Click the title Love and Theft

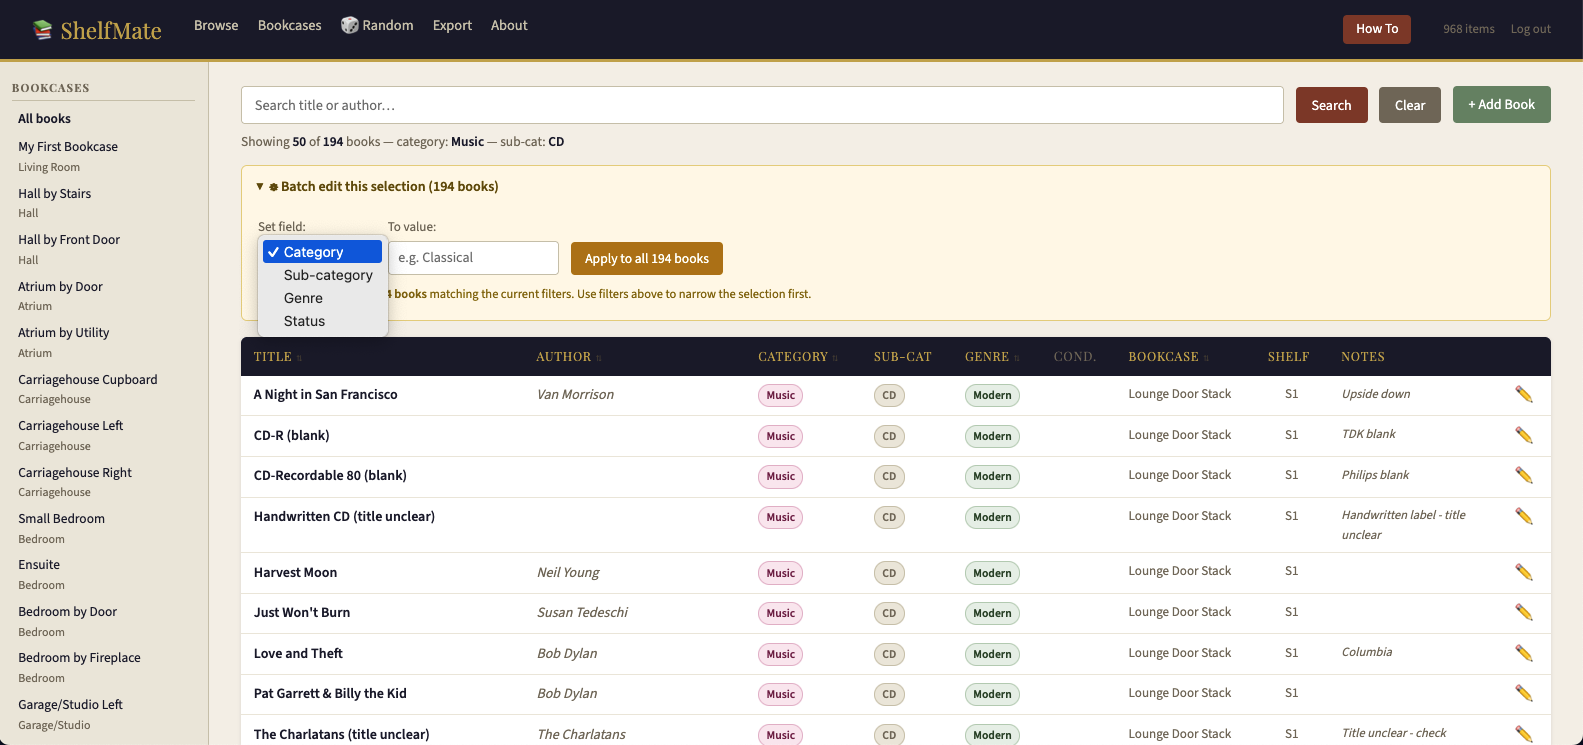click(x=298, y=653)
